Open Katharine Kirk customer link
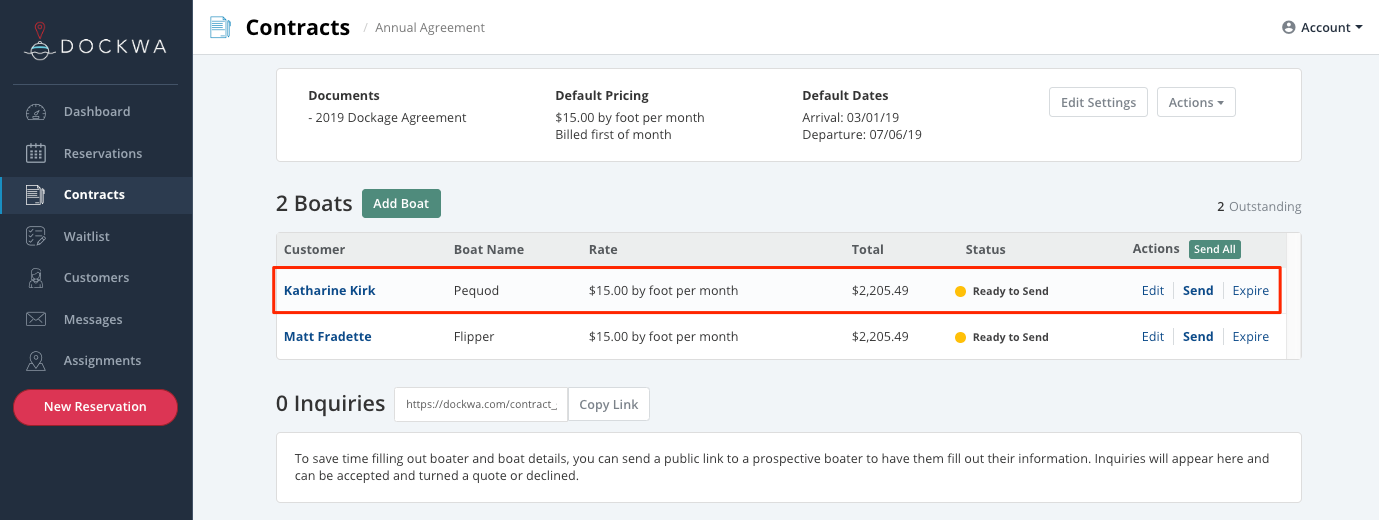The width and height of the screenshot is (1379, 520). (330, 291)
